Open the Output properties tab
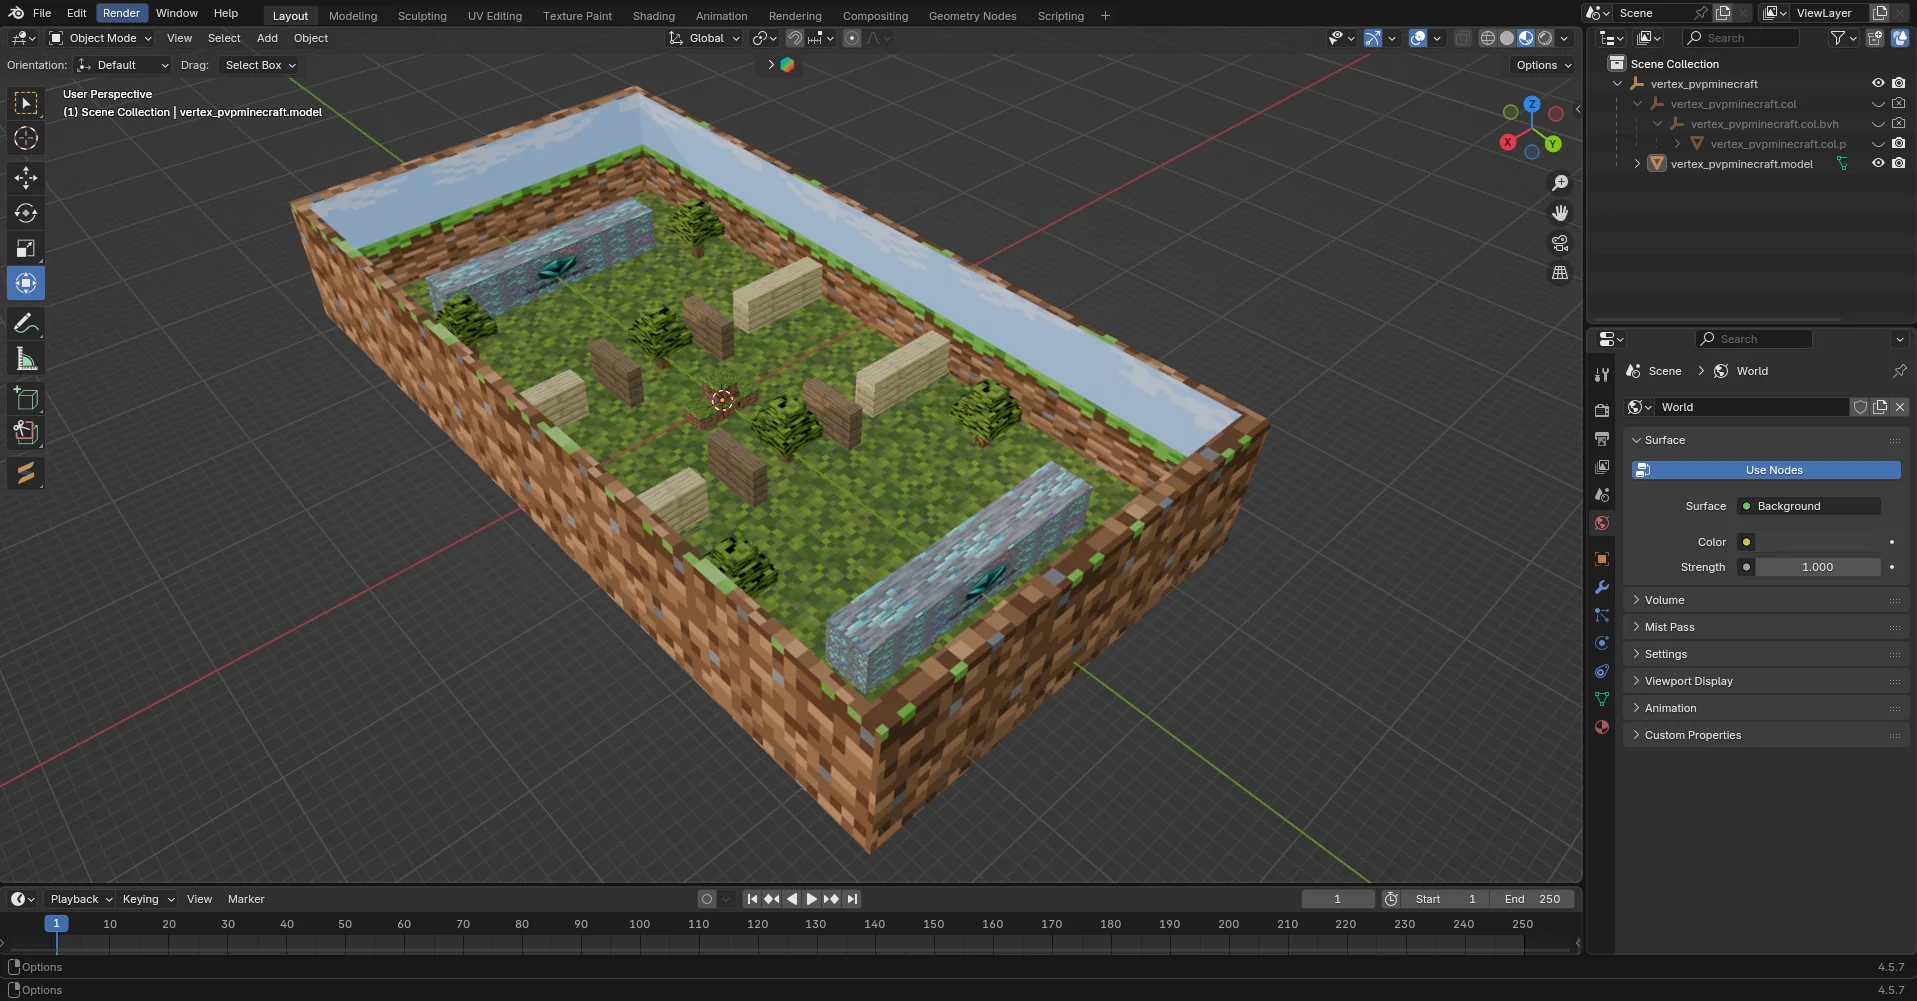The height and width of the screenshot is (1001, 1917). click(x=1602, y=439)
